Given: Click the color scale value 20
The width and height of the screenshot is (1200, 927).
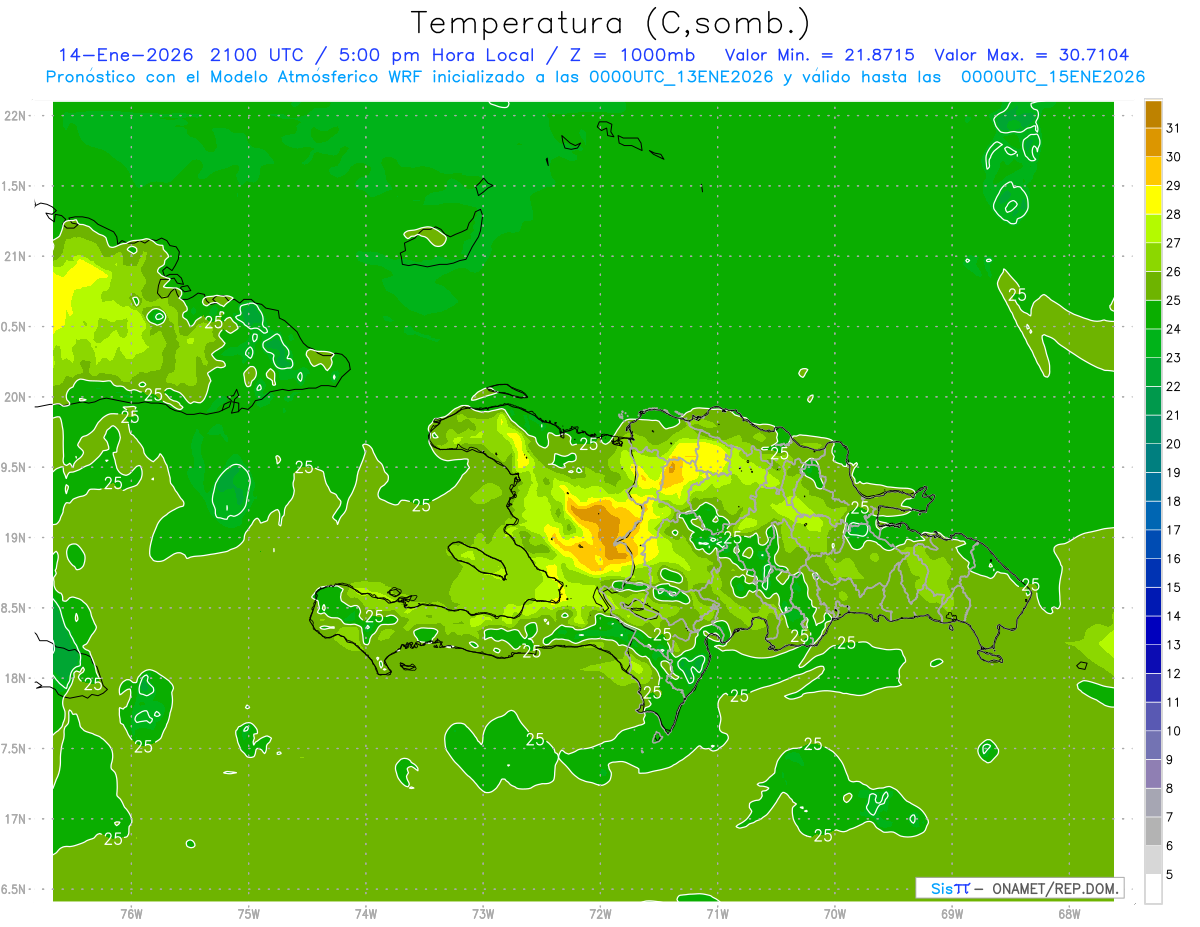Looking at the screenshot, I should pyautogui.click(x=1173, y=444).
